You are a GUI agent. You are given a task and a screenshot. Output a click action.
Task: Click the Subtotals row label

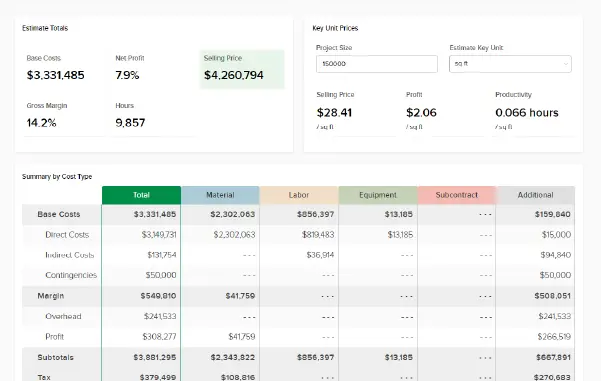coord(56,357)
